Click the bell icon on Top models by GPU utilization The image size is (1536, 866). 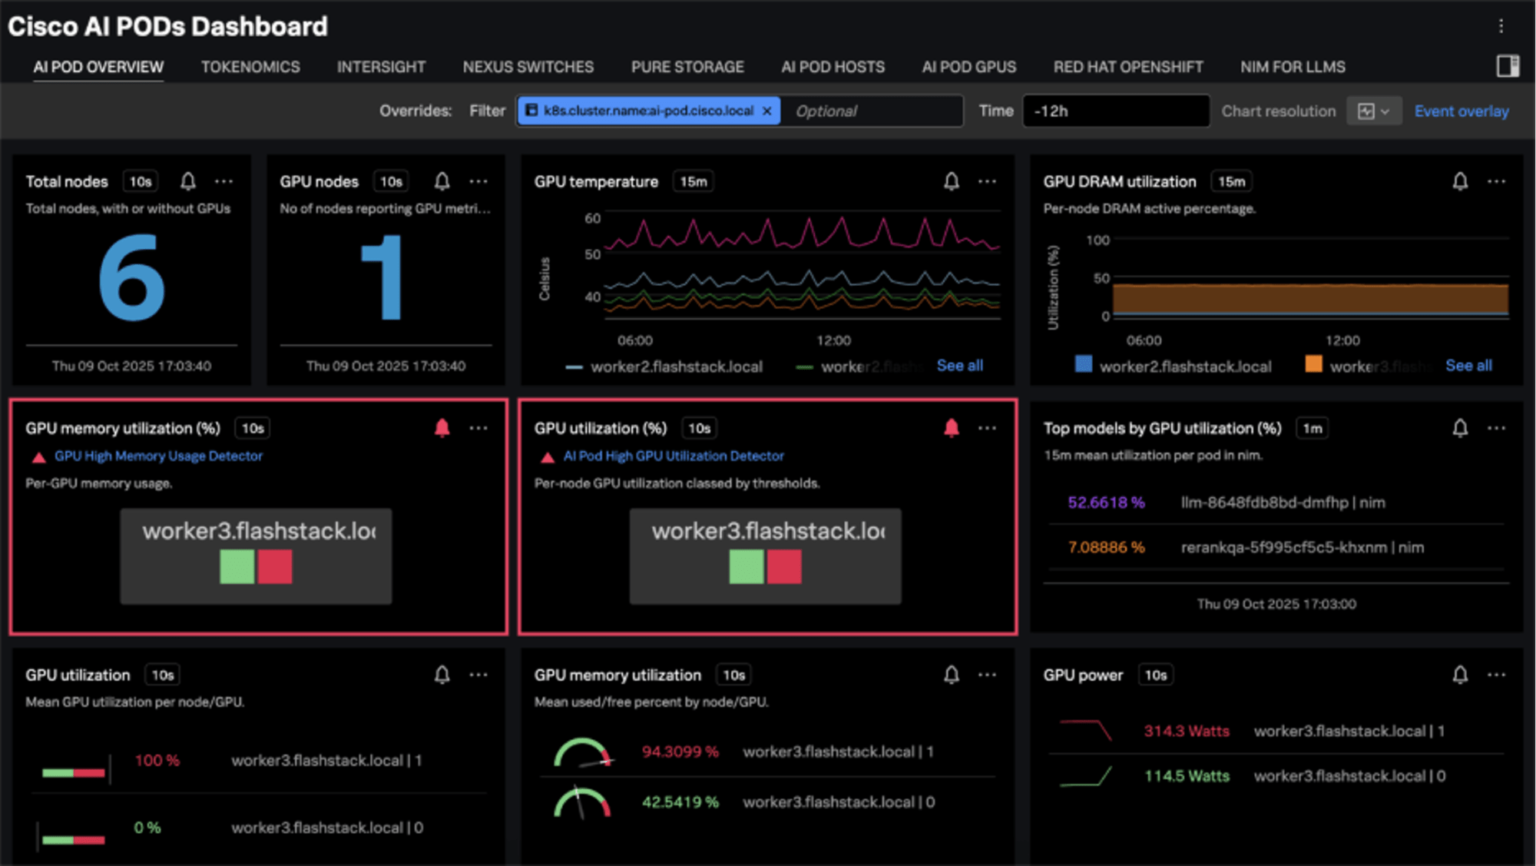[1460, 428]
